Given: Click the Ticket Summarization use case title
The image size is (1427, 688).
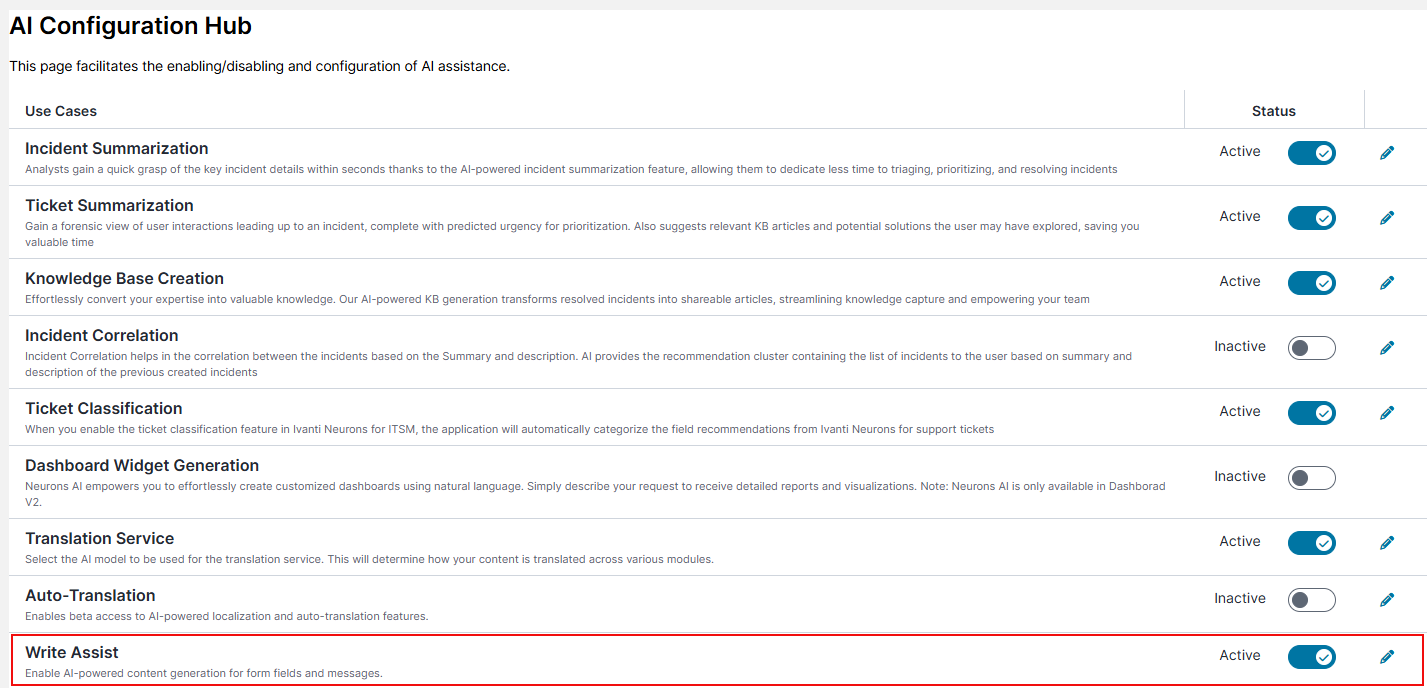Looking at the screenshot, I should pos(109,206).
